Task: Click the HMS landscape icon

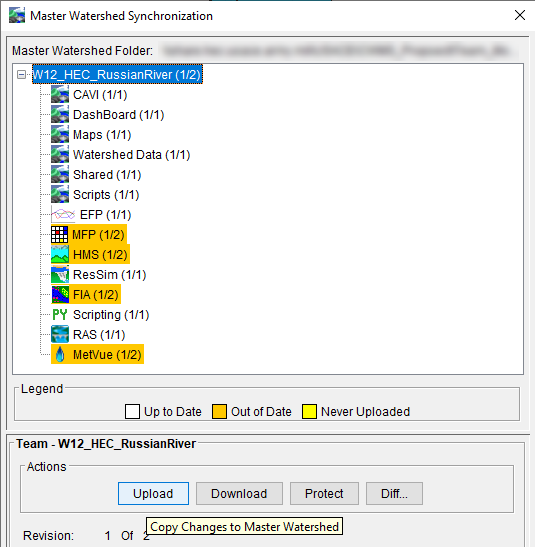Action: point(60,255)
